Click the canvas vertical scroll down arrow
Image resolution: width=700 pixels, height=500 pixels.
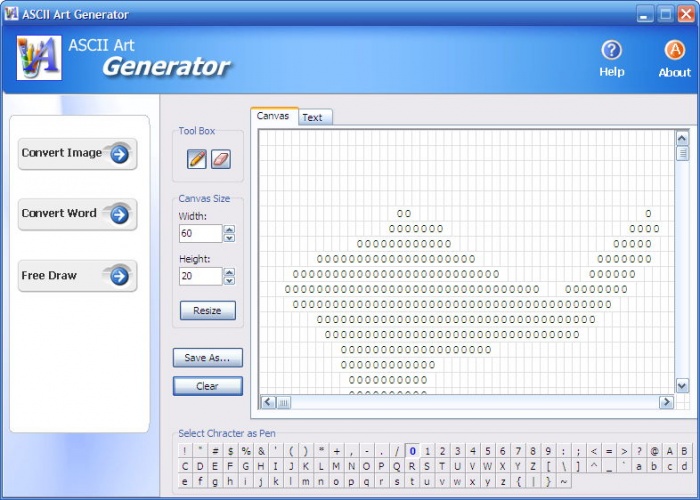click(x=682, y=385)
